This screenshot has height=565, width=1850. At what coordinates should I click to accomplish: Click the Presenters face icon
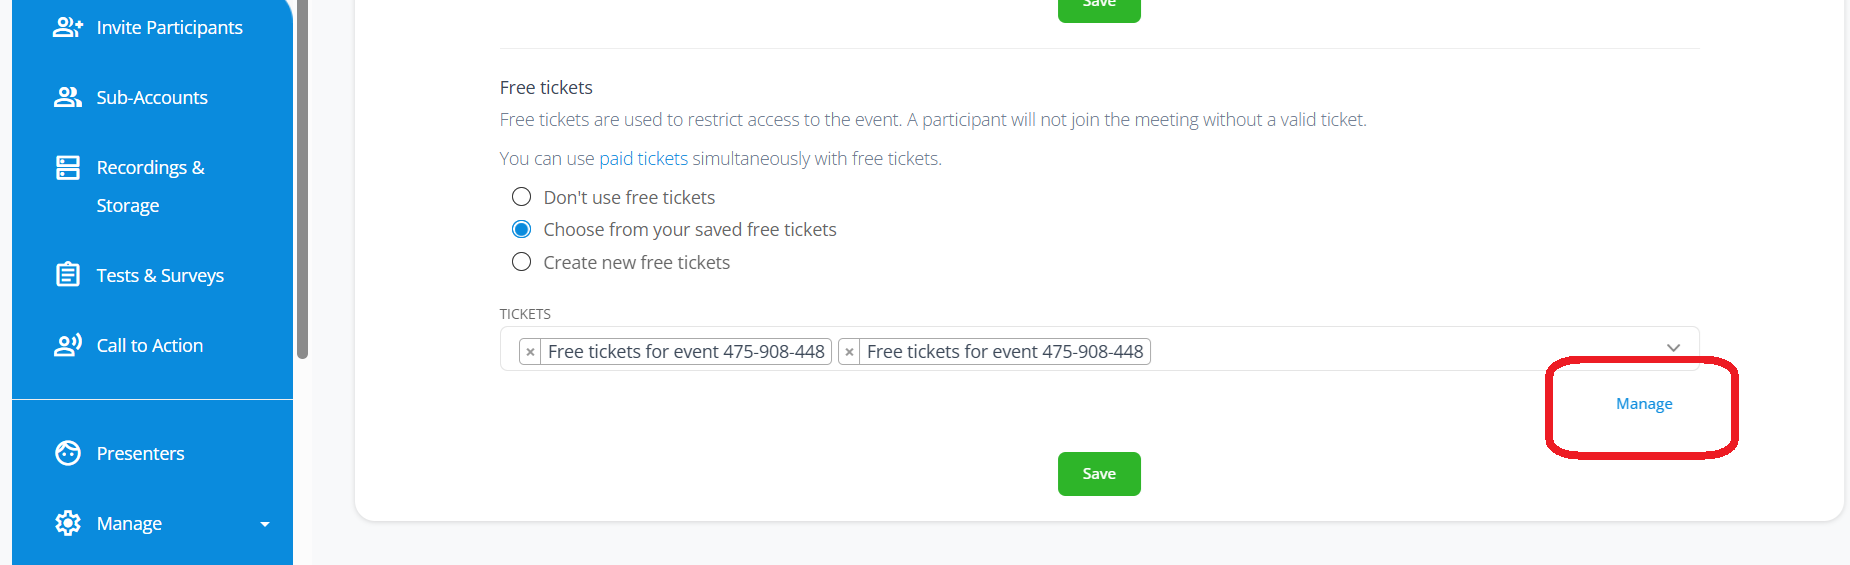pyautogui.click(x=67, y=453)
